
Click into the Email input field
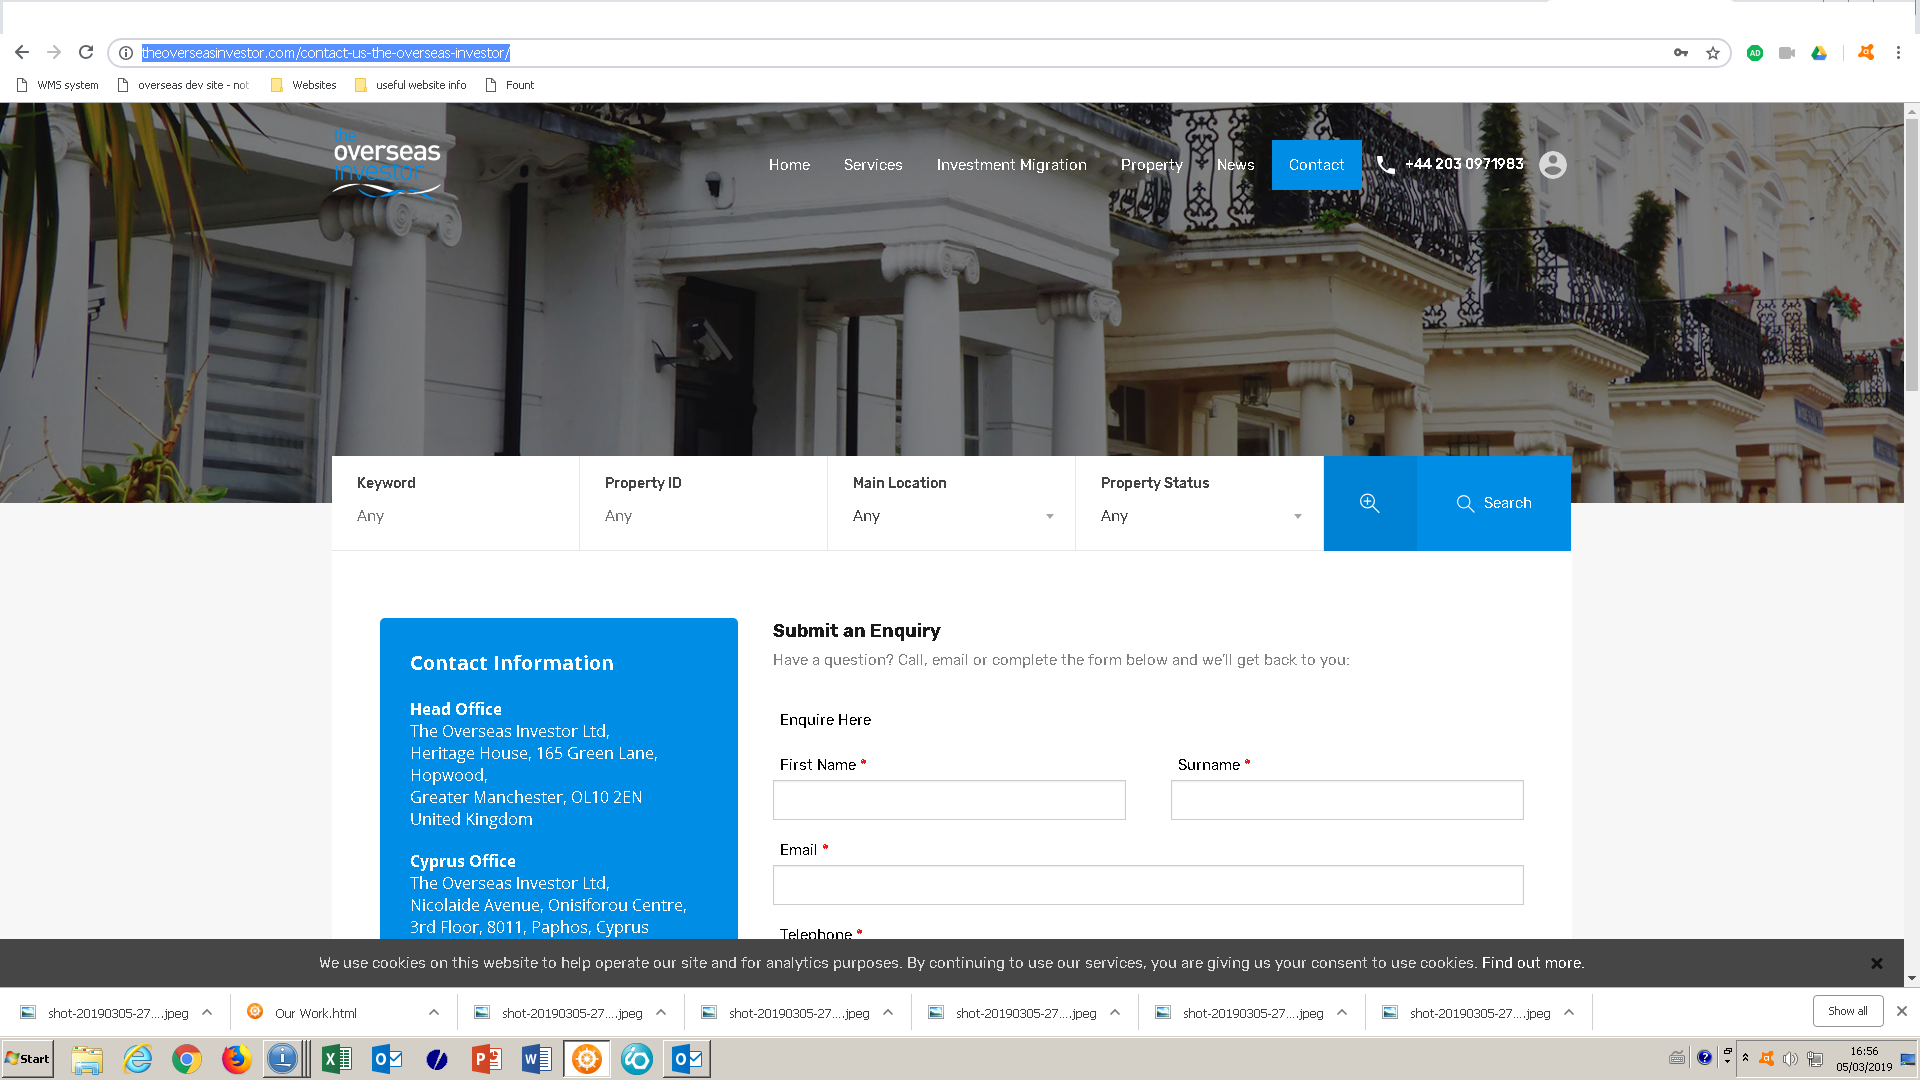tap(1147, 885)
